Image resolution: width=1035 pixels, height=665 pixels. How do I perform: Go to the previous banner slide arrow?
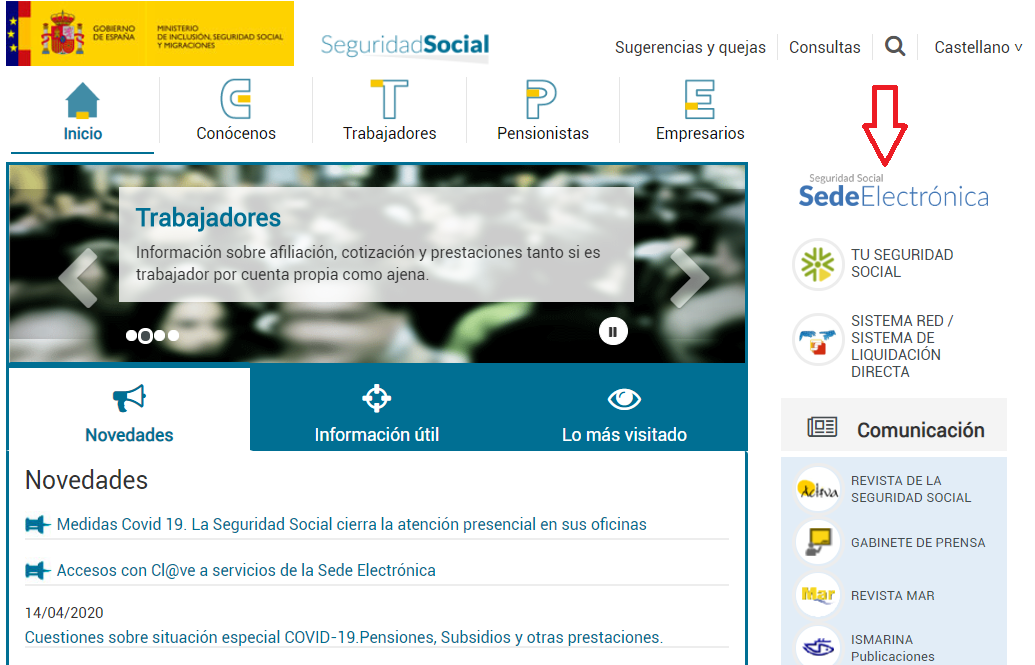coord(78,276)
